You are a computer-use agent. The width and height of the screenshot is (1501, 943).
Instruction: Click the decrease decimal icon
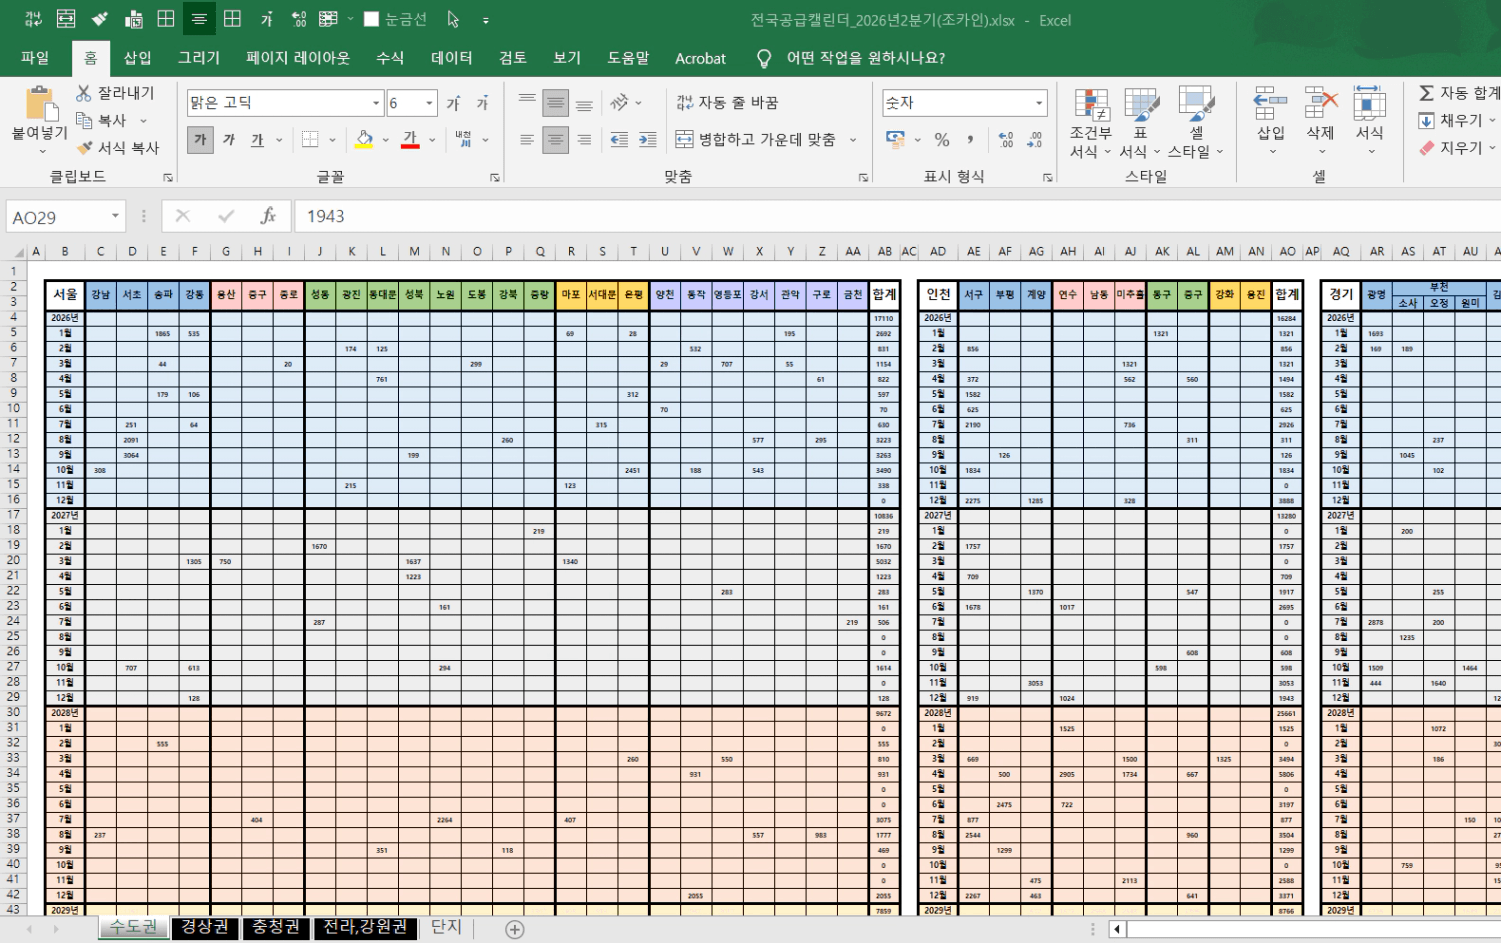point(1035,140)
